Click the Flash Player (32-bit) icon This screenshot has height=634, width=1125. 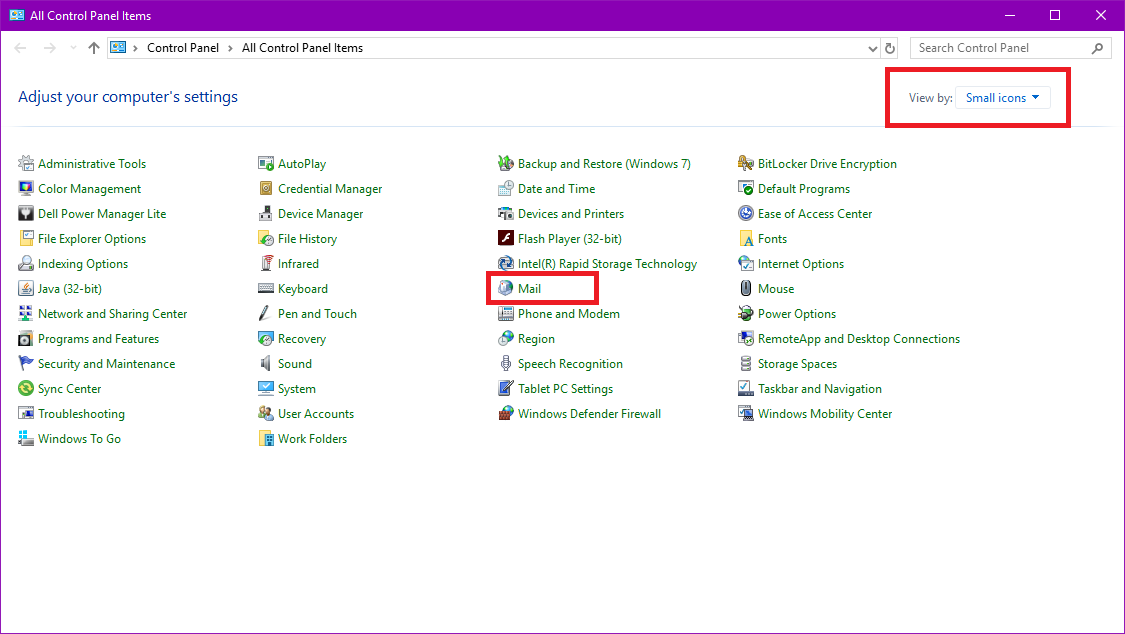coord(506,239)
